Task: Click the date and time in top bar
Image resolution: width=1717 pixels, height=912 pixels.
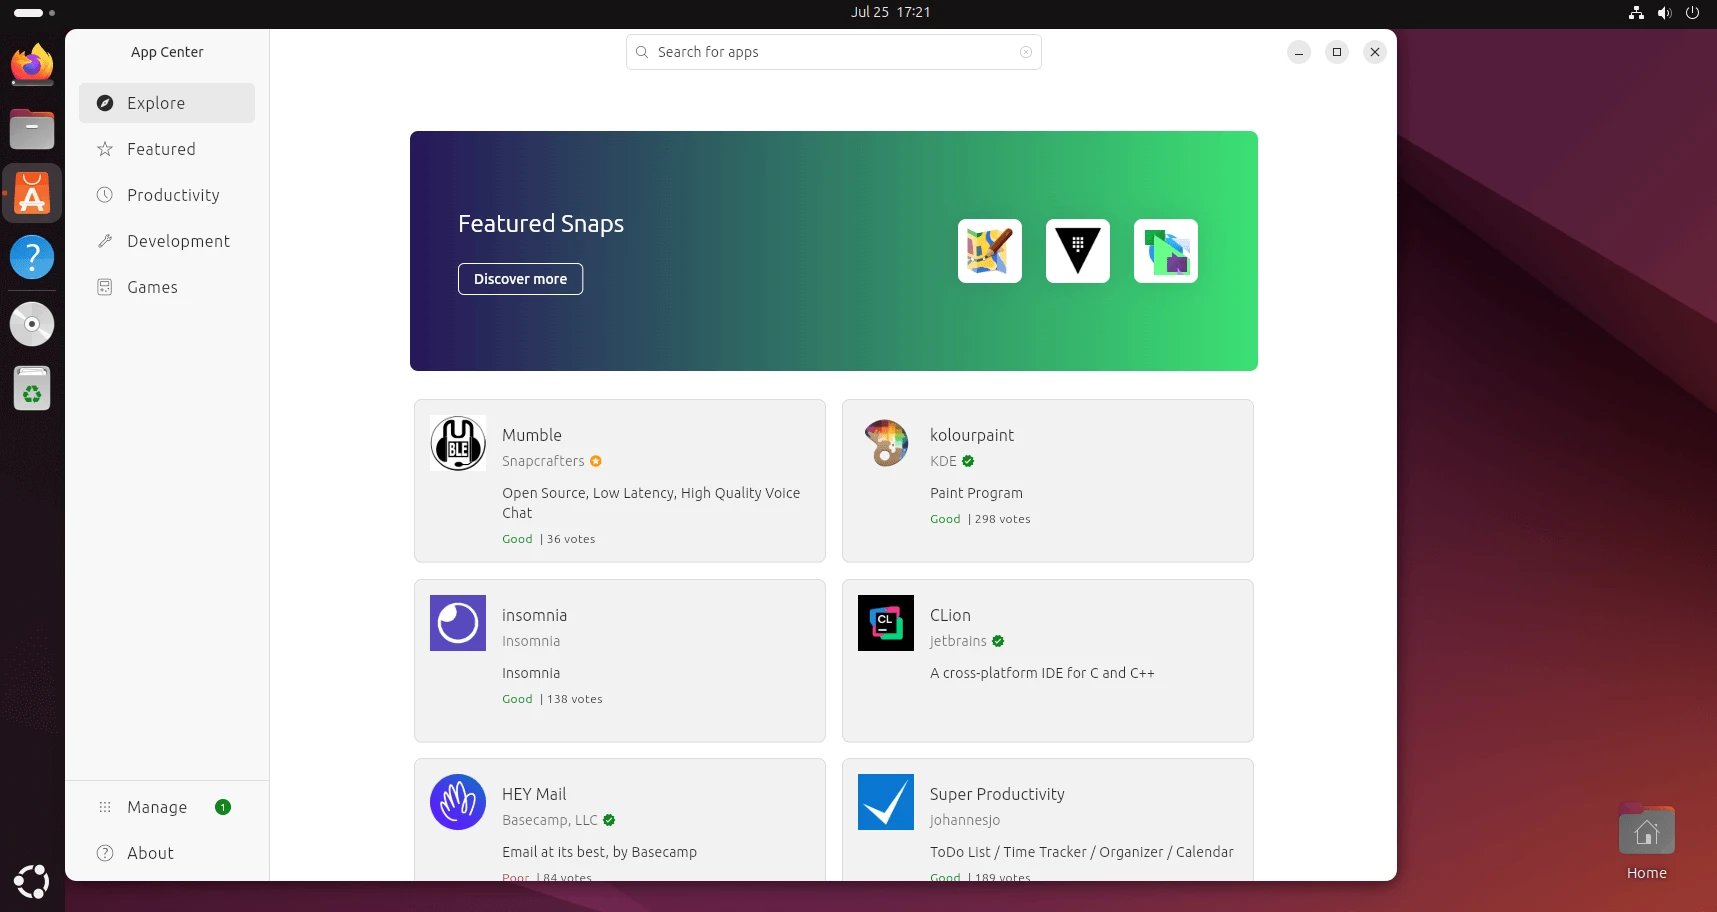Action: pos(890,12)
